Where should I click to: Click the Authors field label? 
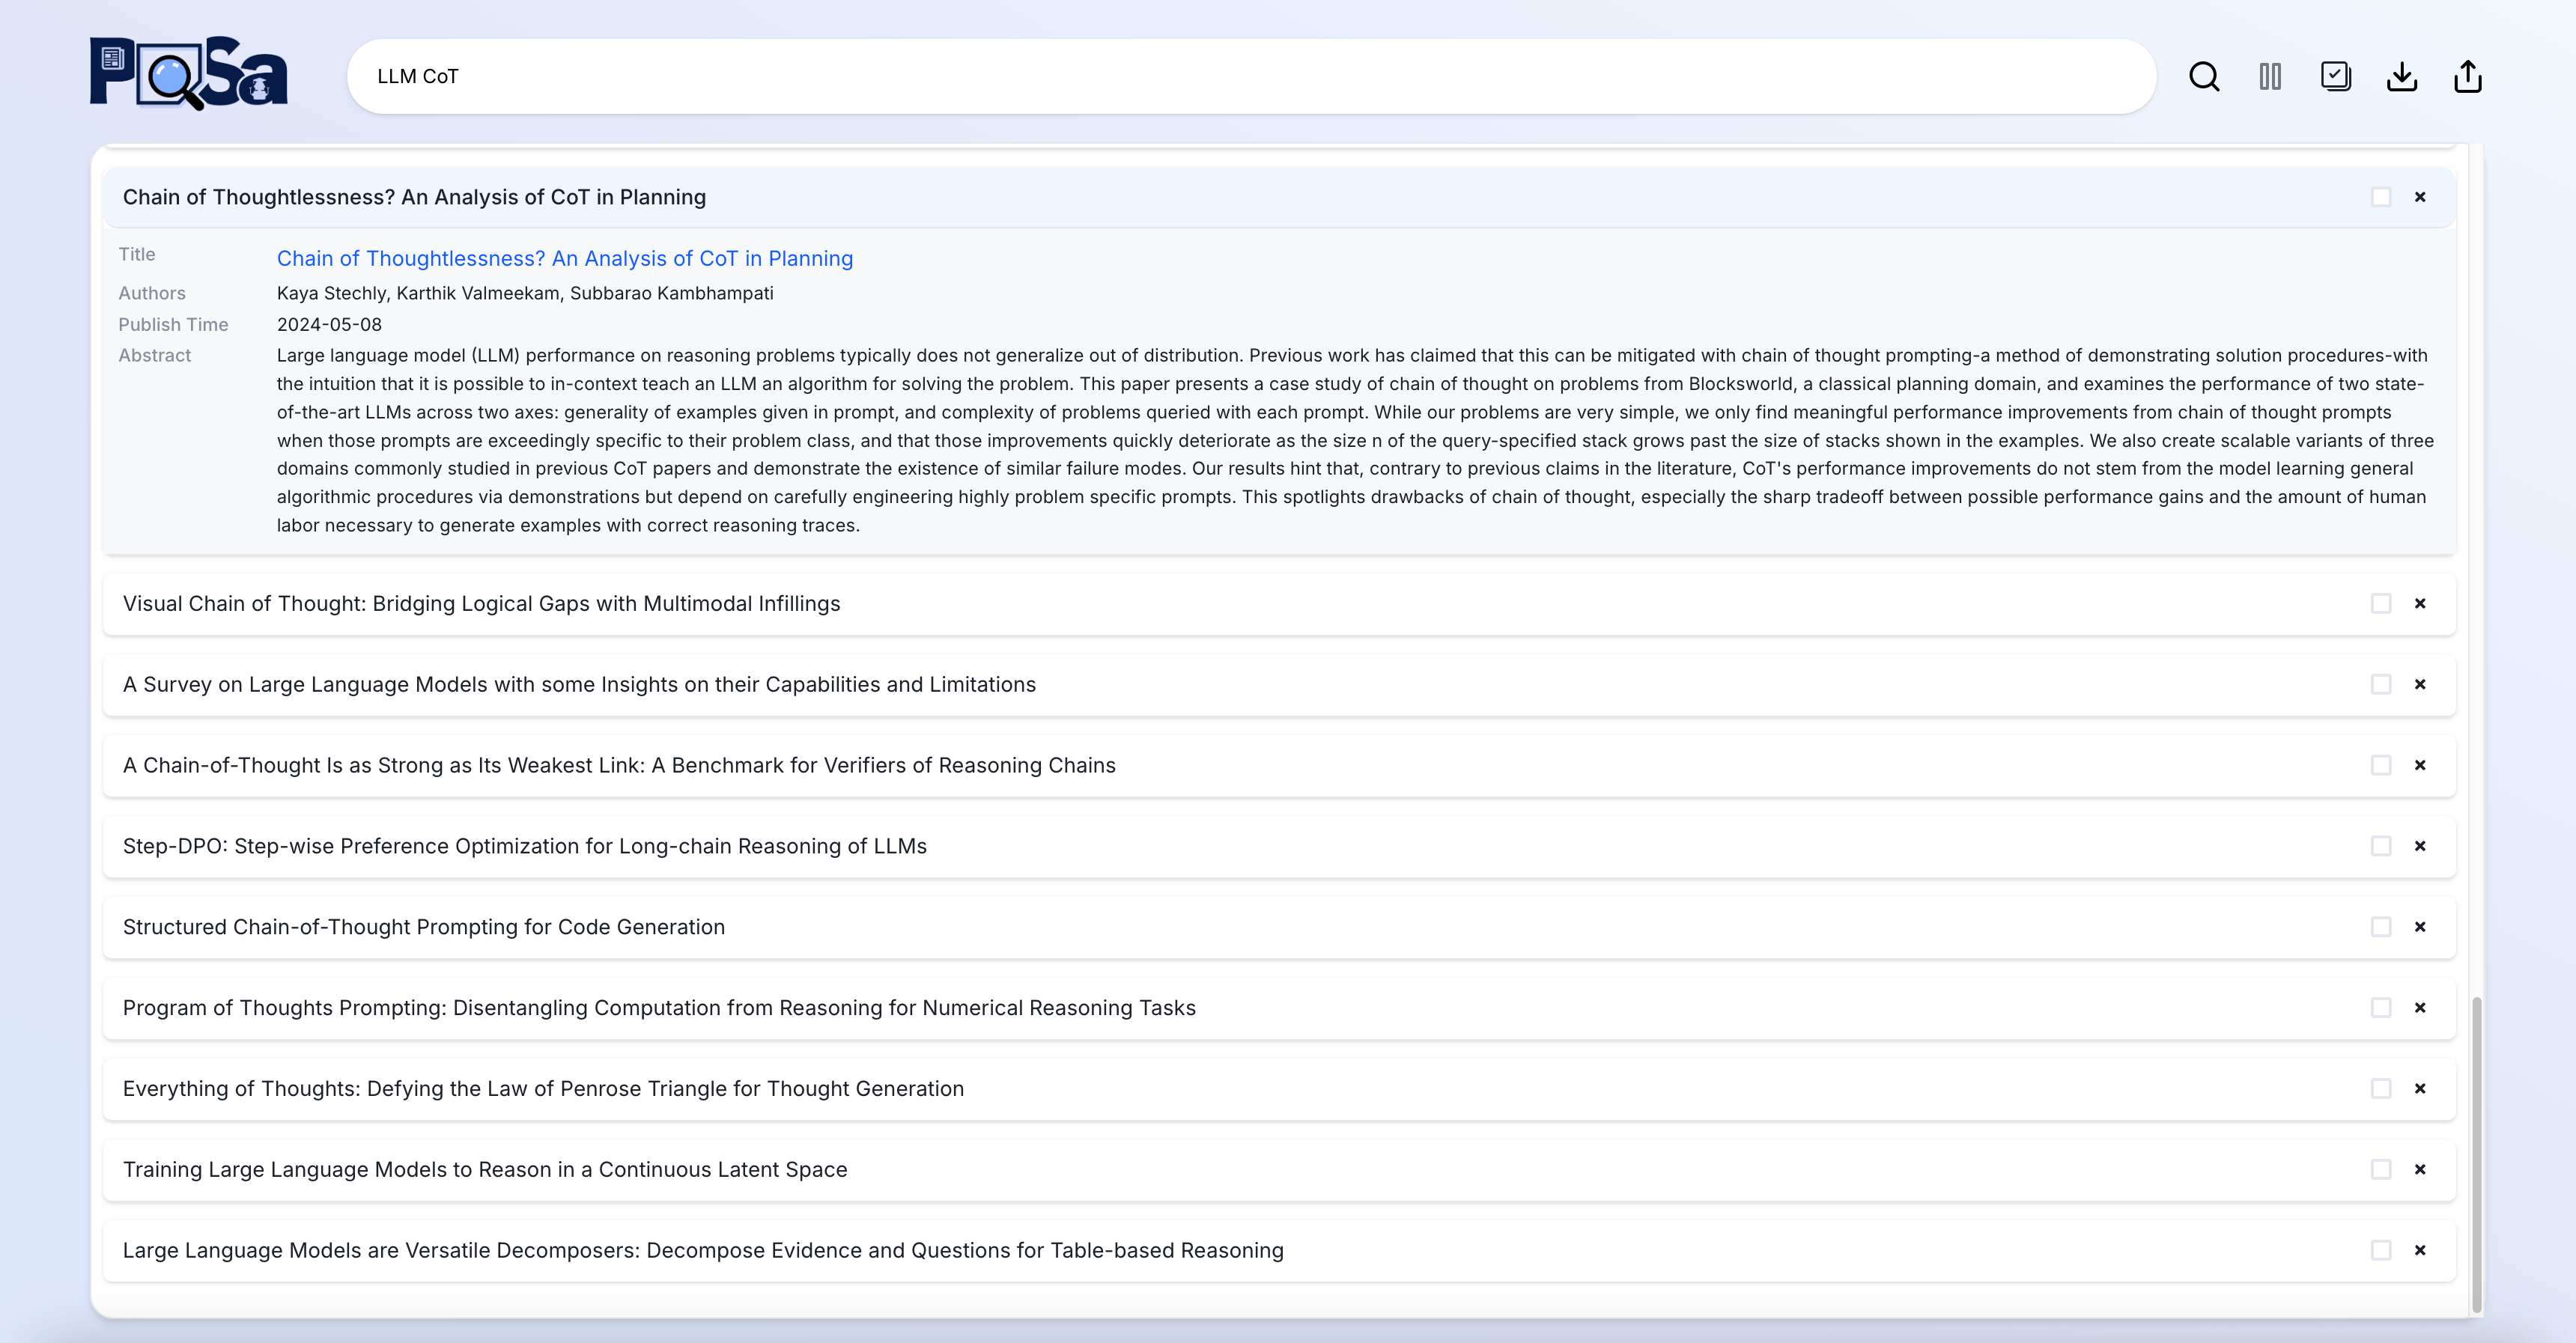click(x=152, y=293)
